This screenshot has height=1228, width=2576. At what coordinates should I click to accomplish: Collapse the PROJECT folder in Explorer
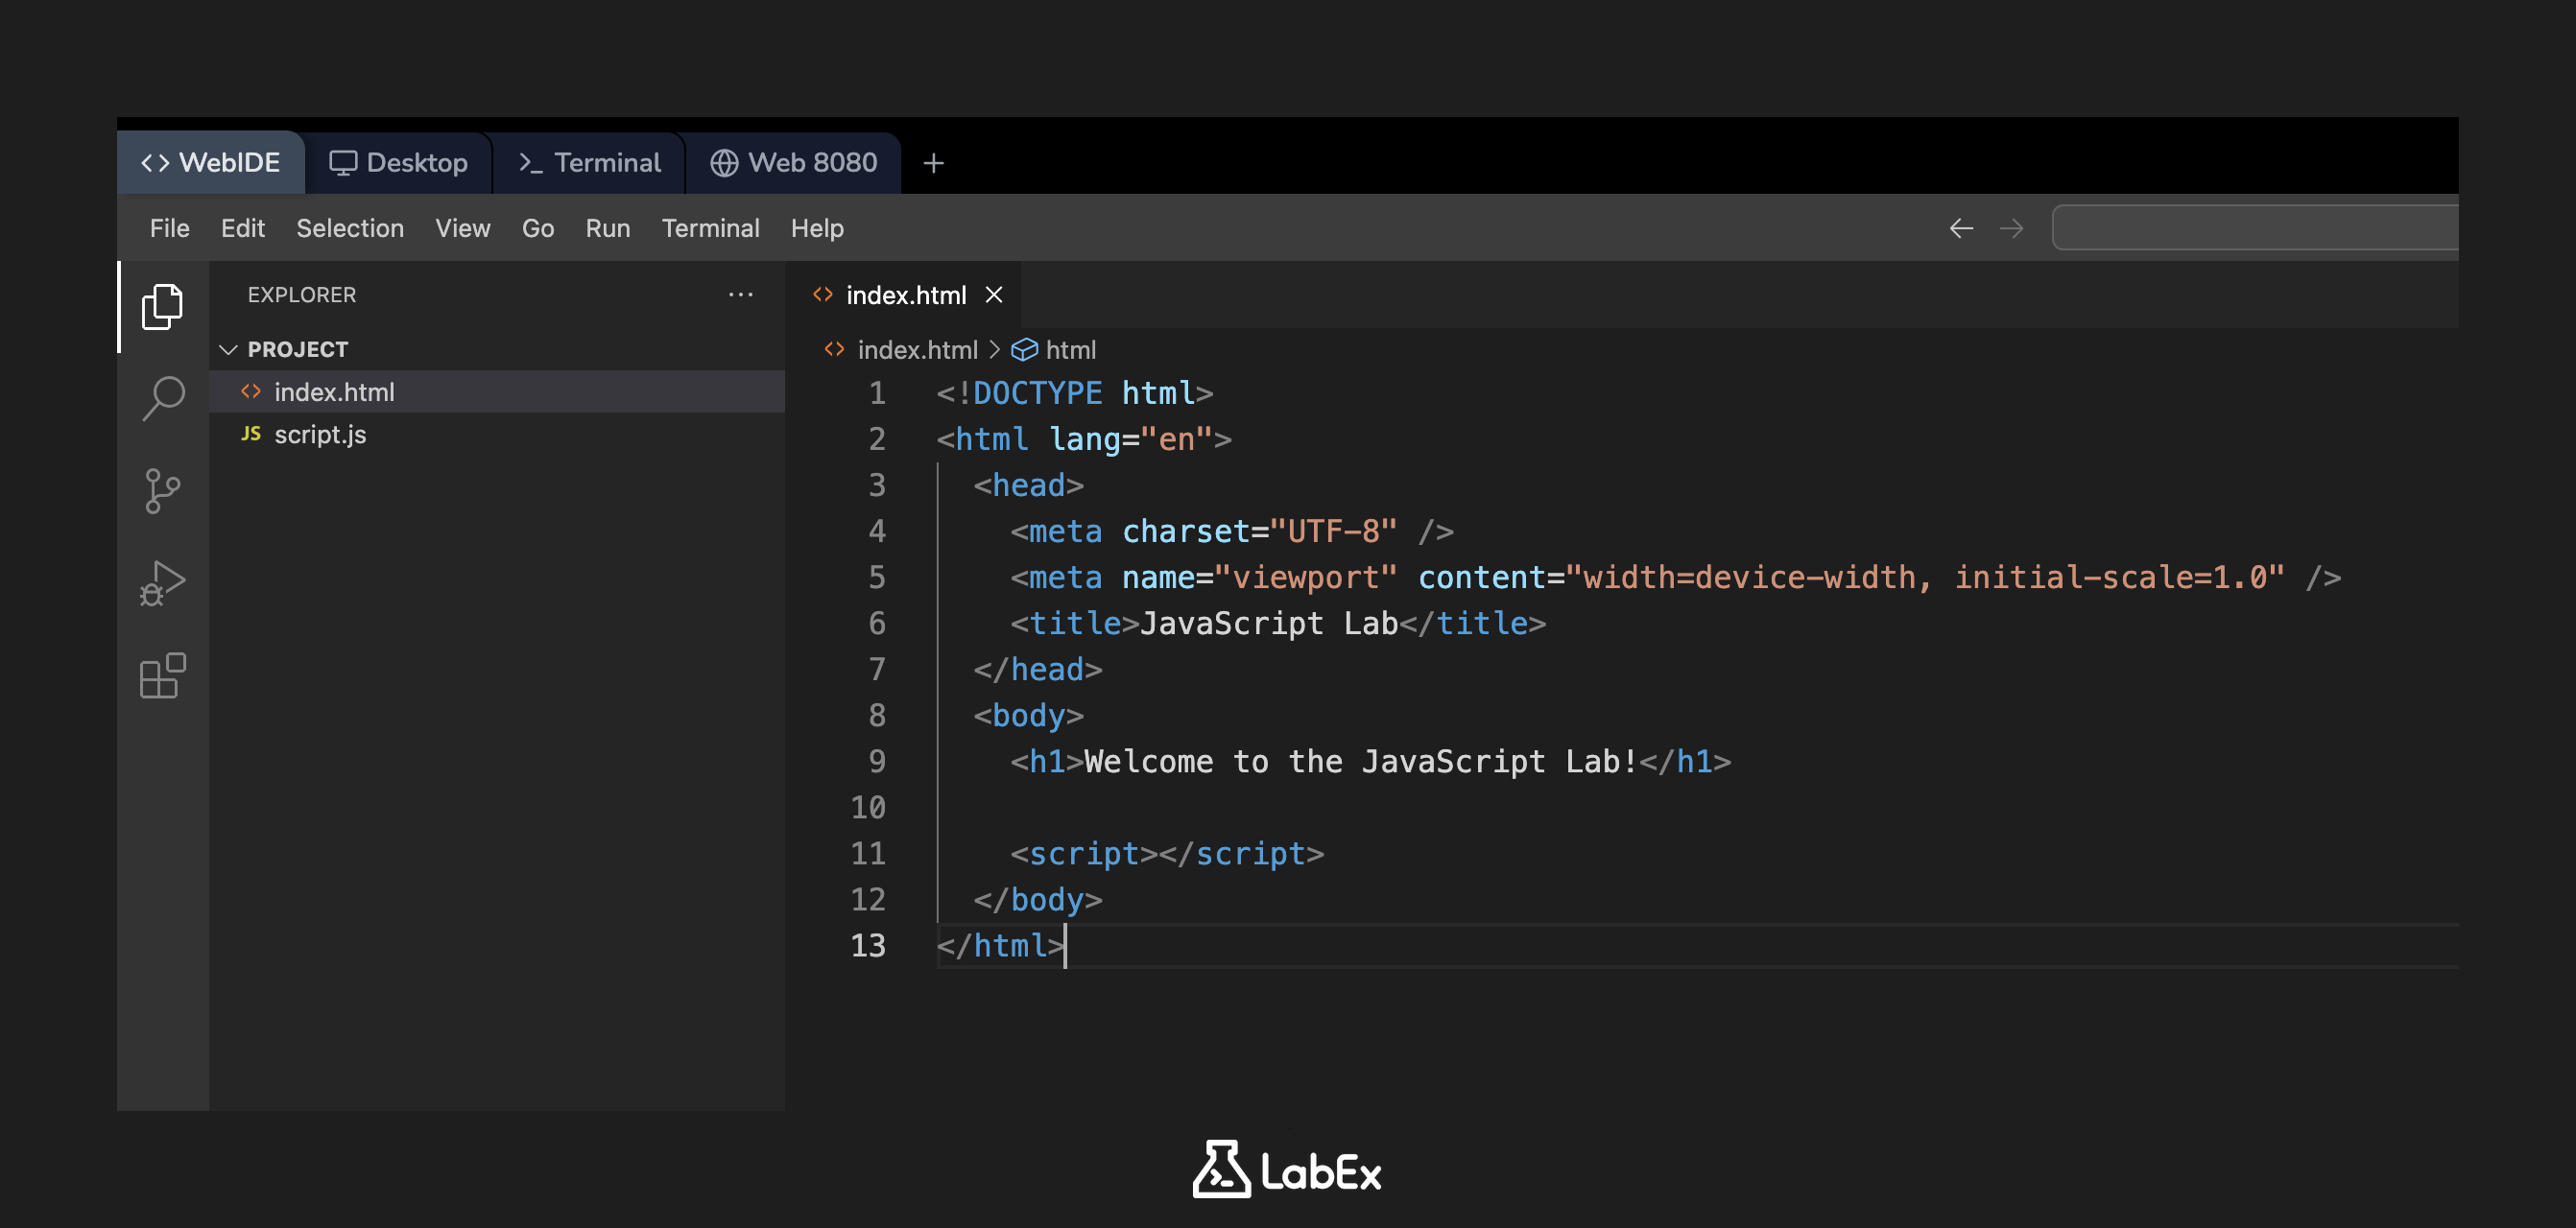coord(229,349)
